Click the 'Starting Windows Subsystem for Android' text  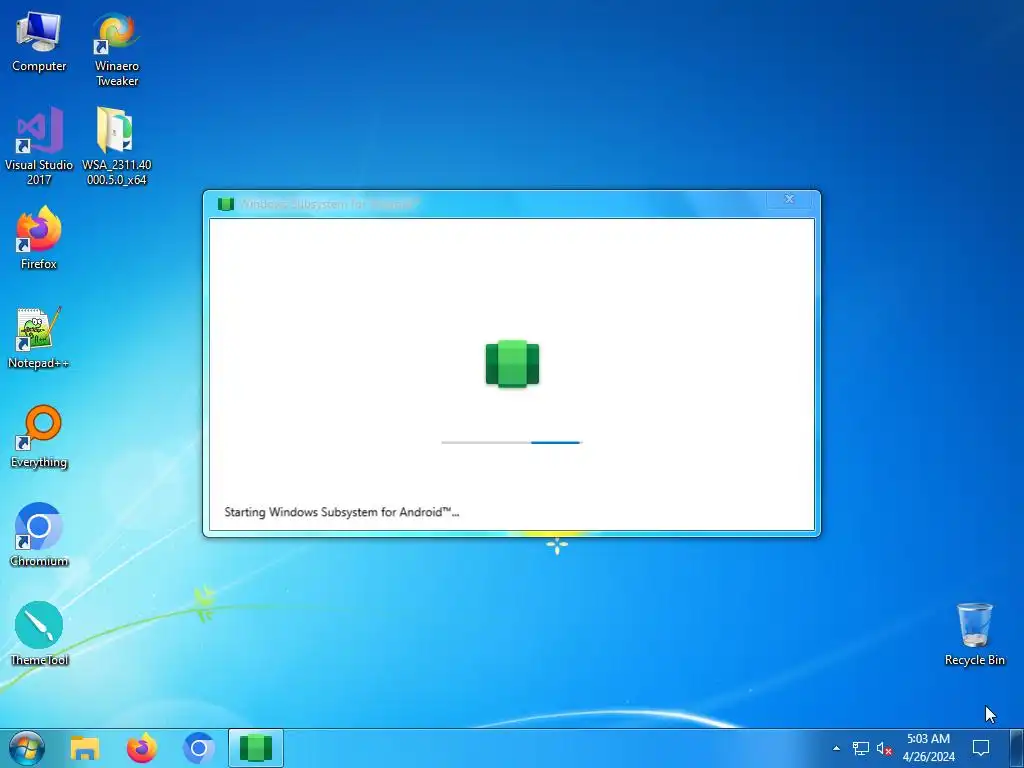tap(342, 512)
